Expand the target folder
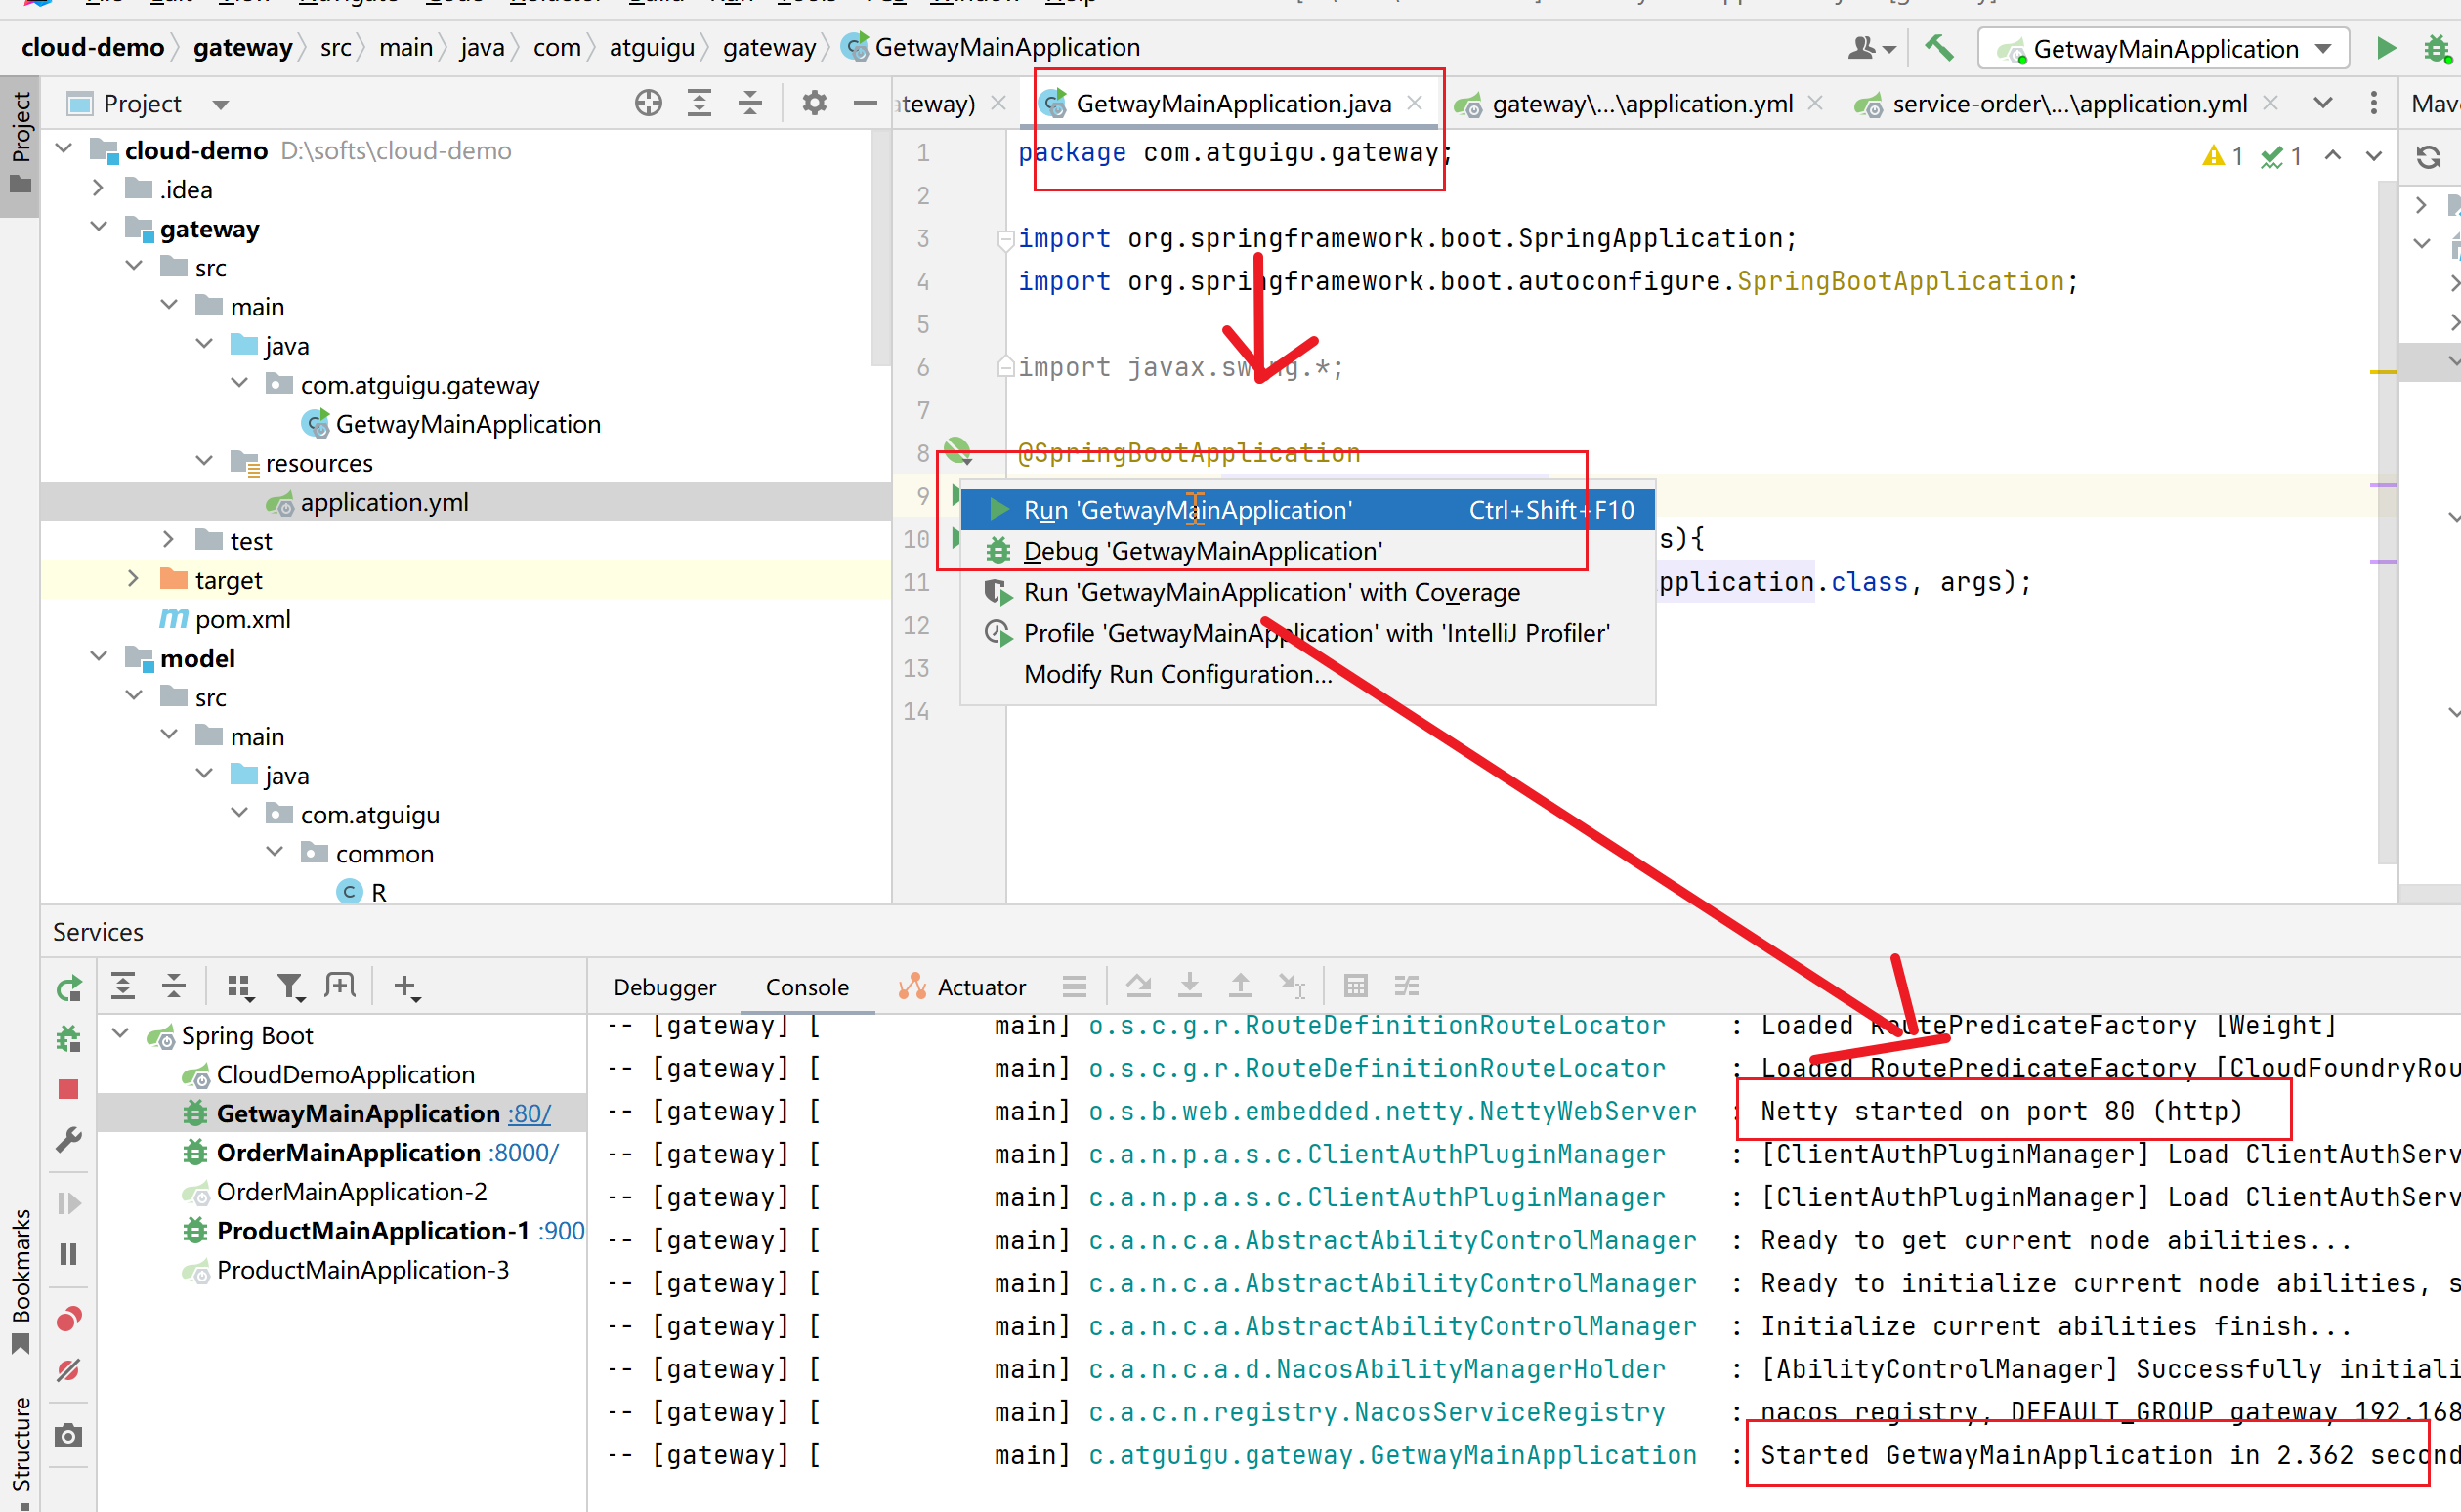 click(x=133, y=578)
